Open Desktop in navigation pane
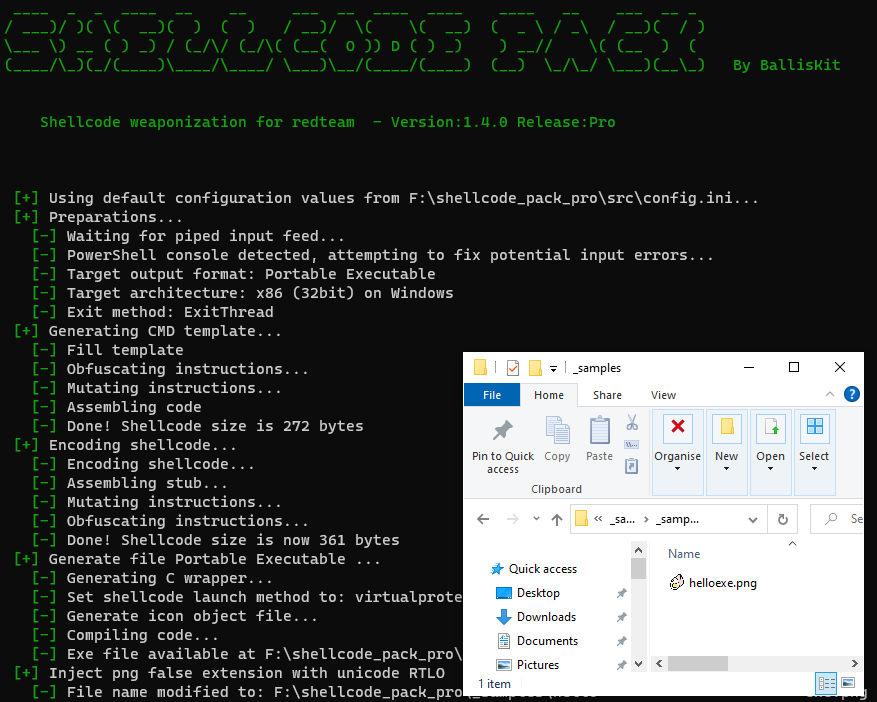 point(538,593)
